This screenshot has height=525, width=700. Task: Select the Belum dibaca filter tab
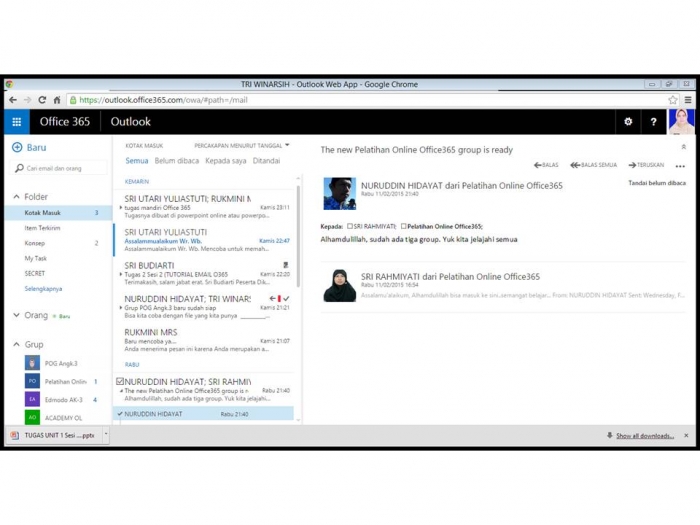coord(177,161)
